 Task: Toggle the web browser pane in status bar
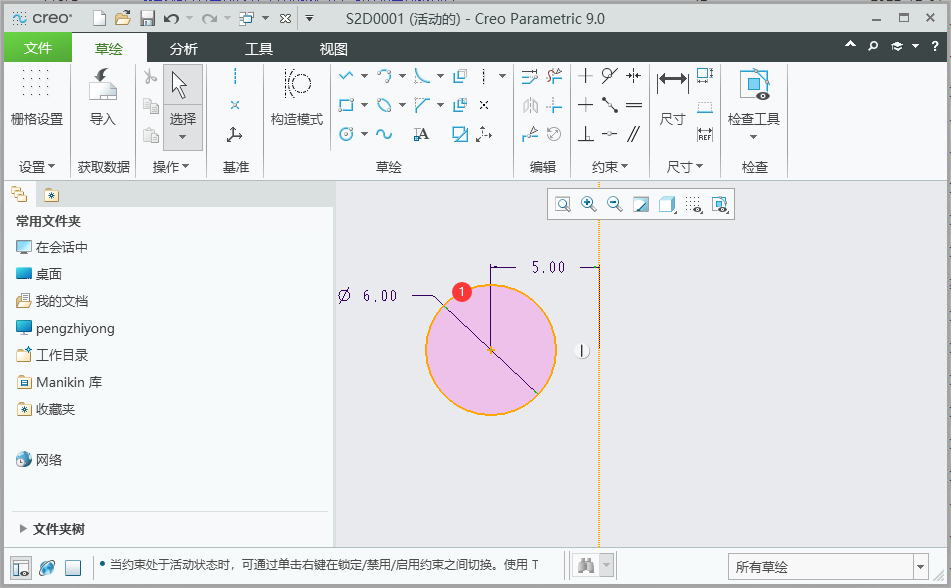pos(47,568)
